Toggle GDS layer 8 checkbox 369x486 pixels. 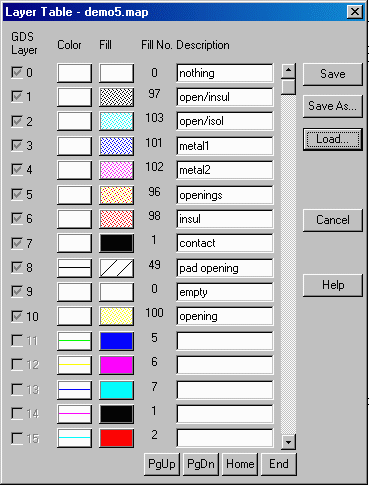coord(17,267)
